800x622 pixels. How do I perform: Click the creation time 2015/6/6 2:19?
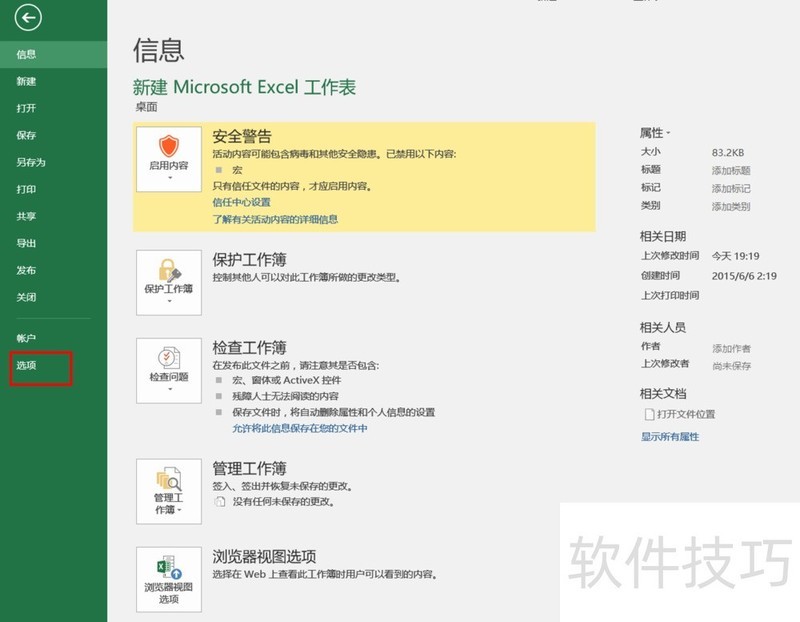[x=744, y=276]
